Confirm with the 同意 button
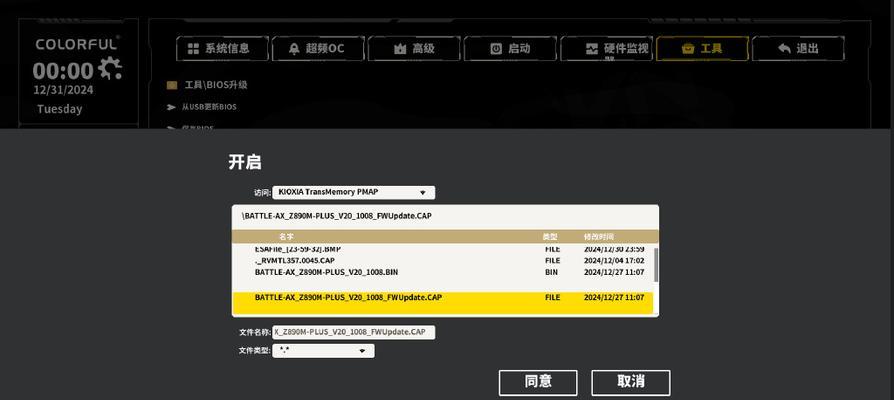Screen dimensions: 894x400 pos(538,382)
